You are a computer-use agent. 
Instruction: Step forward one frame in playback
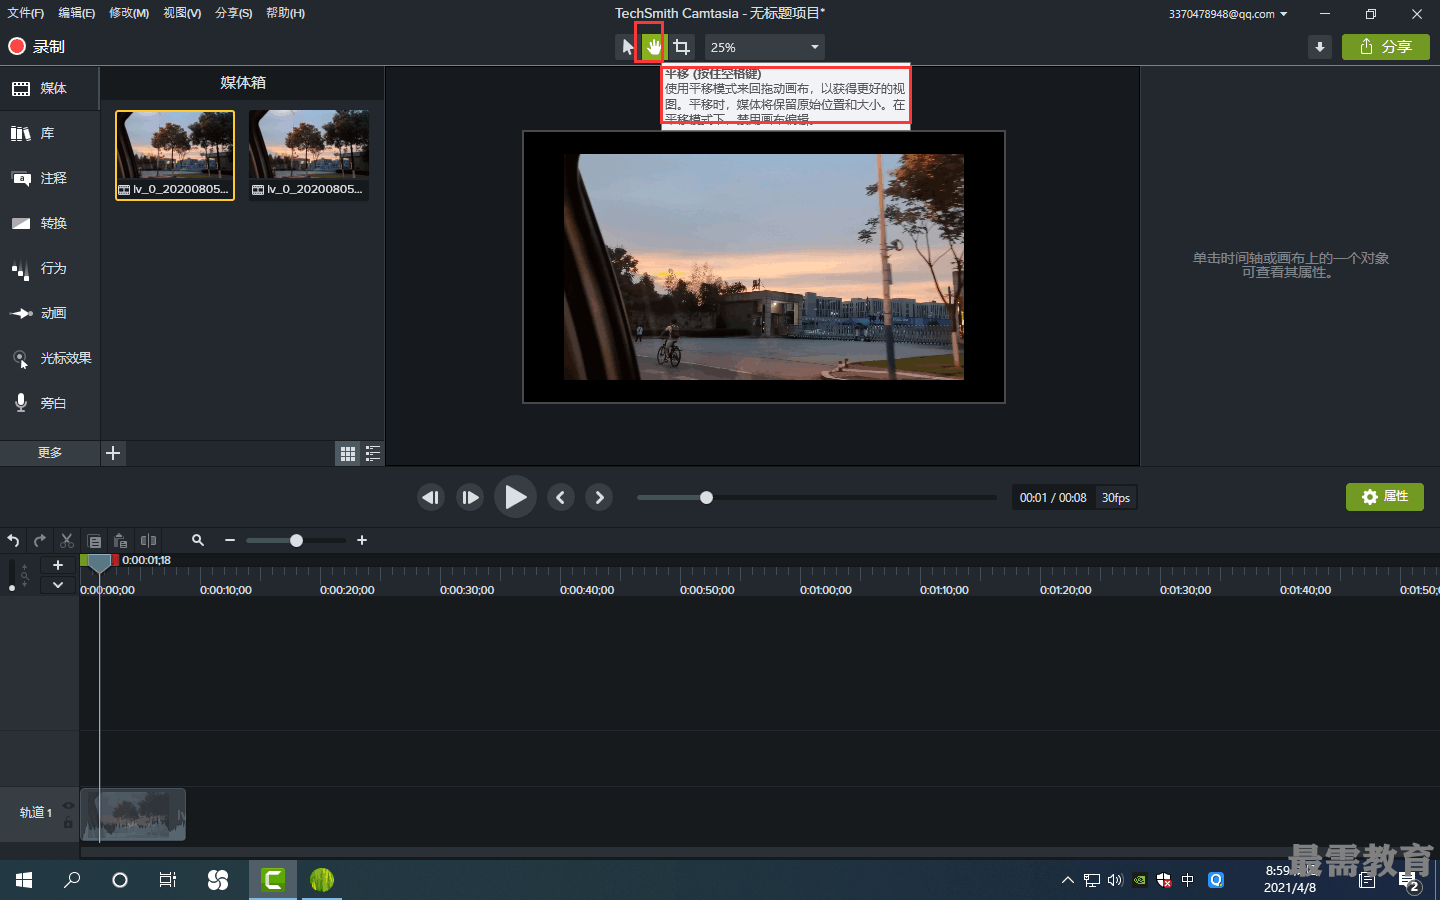(470, 497)
